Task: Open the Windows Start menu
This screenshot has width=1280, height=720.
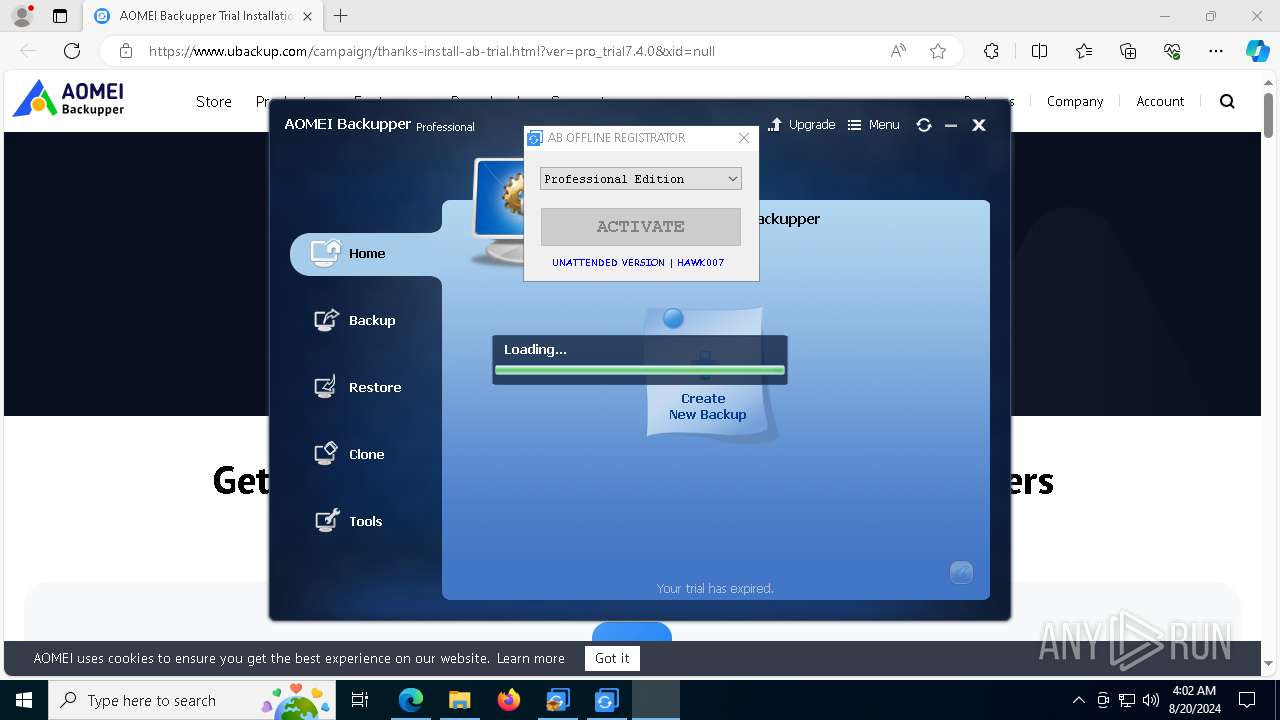Action: pyautogui.click(x=24, y=700)
